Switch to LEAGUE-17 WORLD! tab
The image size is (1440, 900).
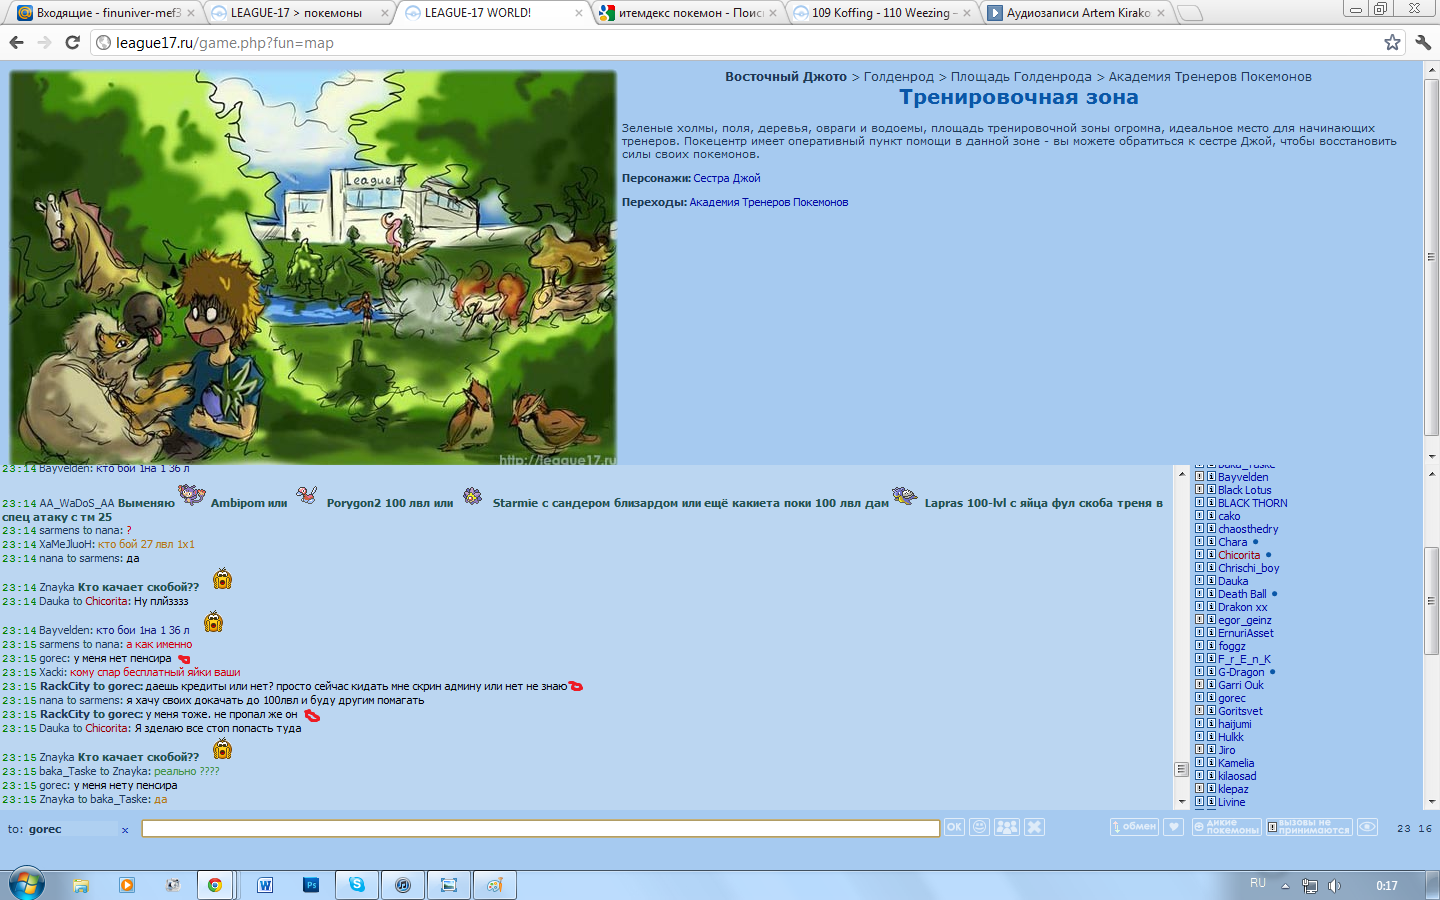coord(491,13)
